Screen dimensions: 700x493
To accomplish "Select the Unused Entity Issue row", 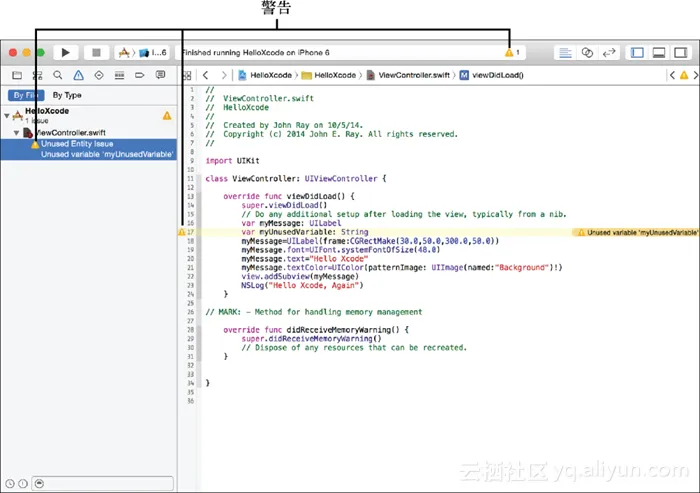I will click(89, 149).
